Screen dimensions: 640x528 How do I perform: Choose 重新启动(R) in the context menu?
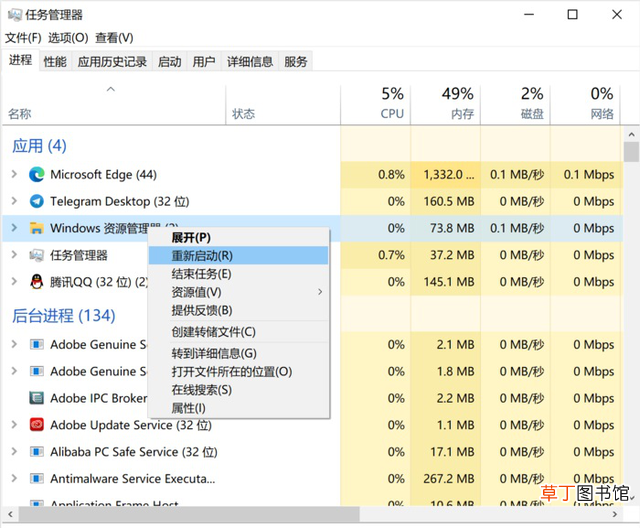(238, 256)
